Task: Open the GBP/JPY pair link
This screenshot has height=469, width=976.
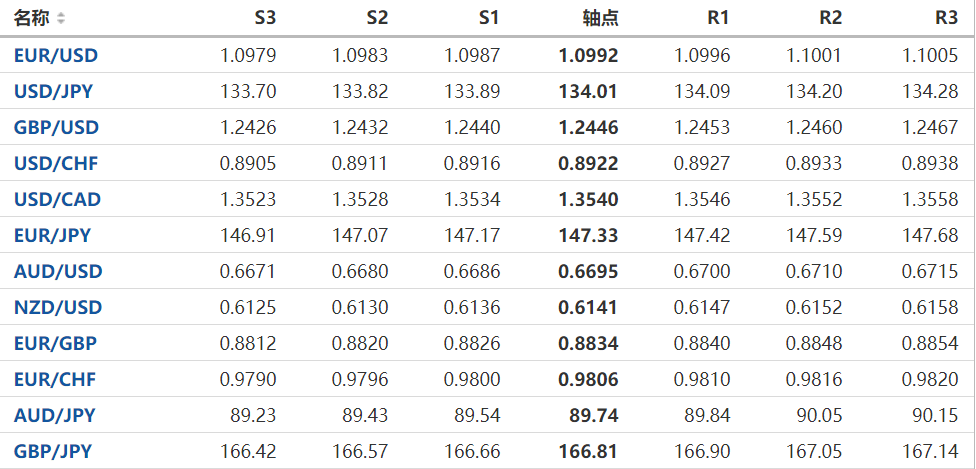Action: 53,452
